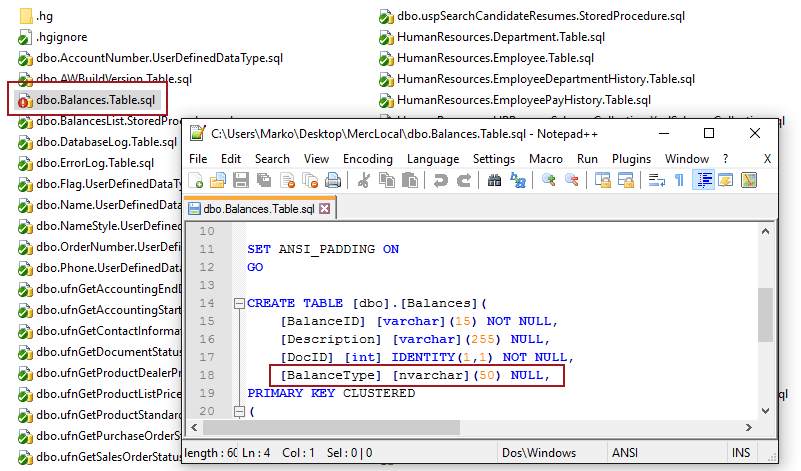The width and height of the screenshot is (801, 471).
Task: Select dbo.AccountNumber.UserDefinedDataType.sql file
Action: [150, 58]
